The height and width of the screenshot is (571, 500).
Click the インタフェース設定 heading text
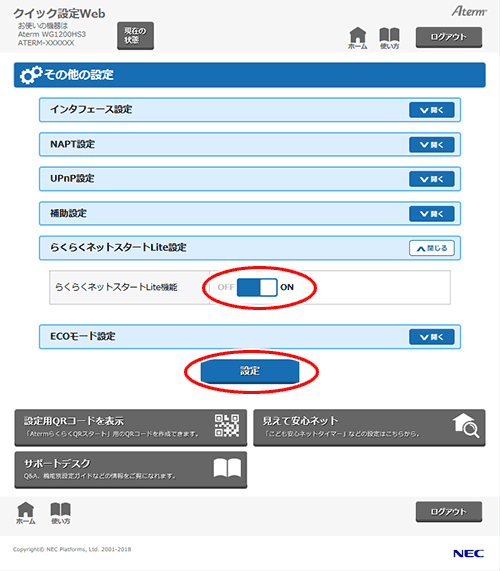91,110
